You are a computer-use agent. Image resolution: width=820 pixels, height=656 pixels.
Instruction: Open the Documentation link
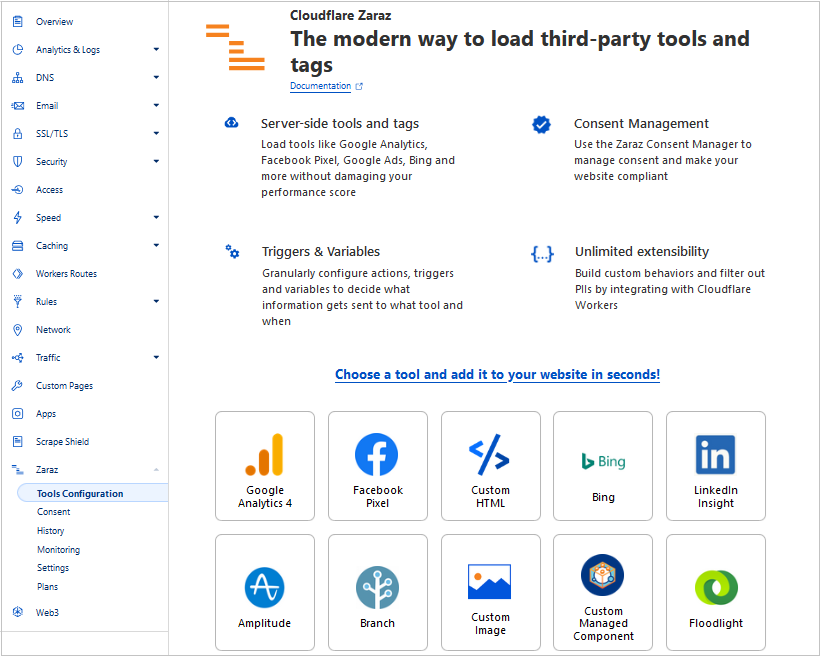pos(321,86)
